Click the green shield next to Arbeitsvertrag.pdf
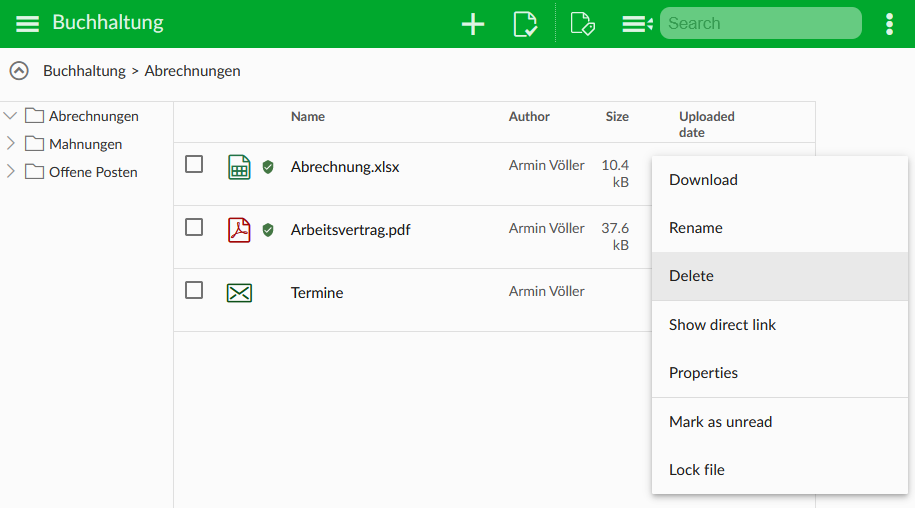This screenshot has height=508, width=915. [268, 230]
